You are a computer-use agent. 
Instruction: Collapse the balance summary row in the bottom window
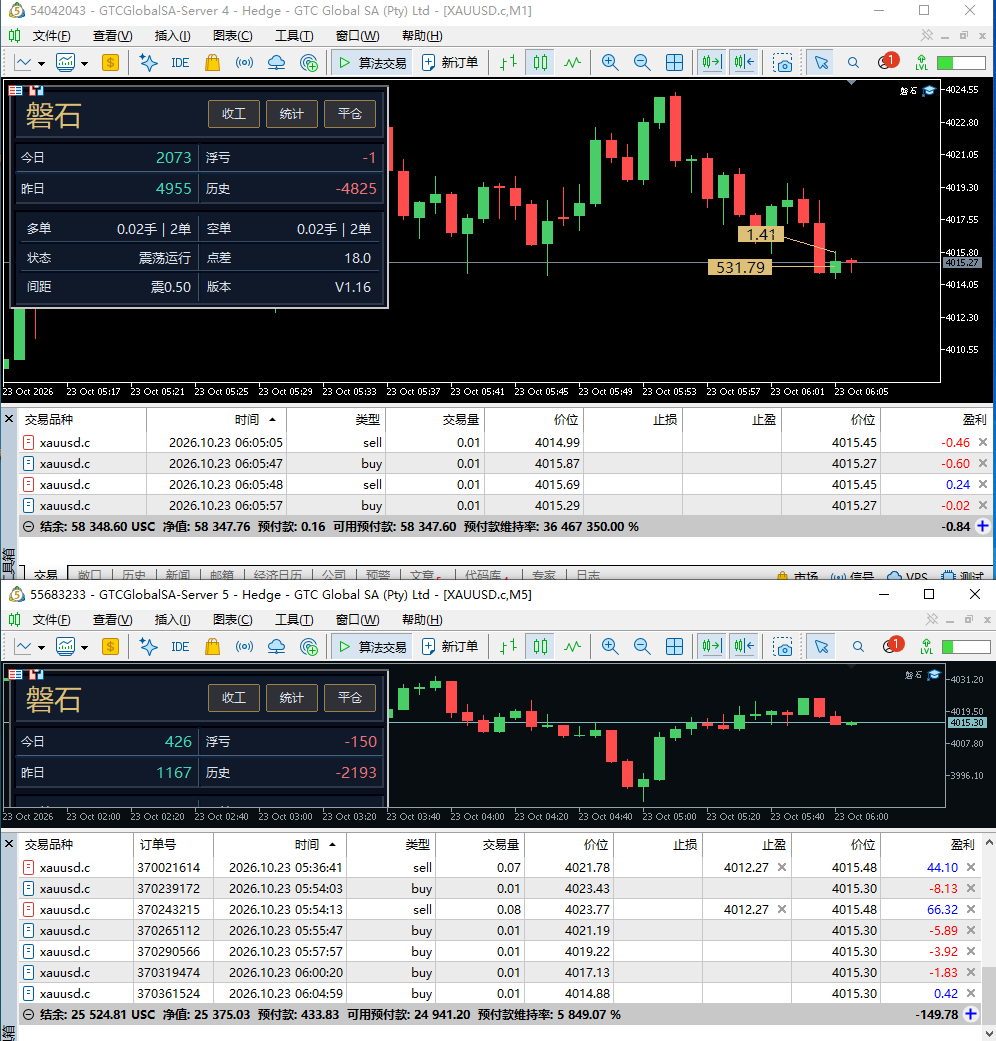click(x=28, y=1015)
